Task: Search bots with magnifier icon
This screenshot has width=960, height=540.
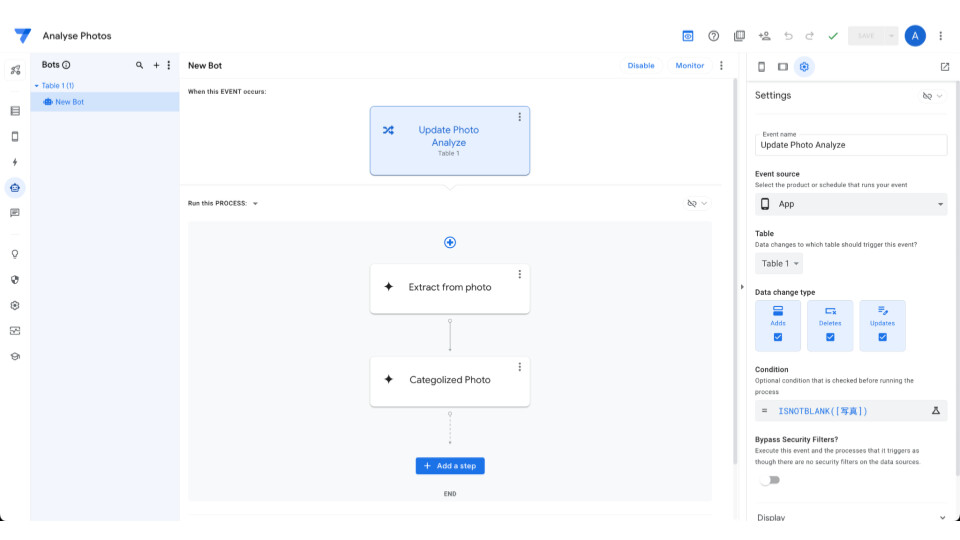Action: point(139,65)
